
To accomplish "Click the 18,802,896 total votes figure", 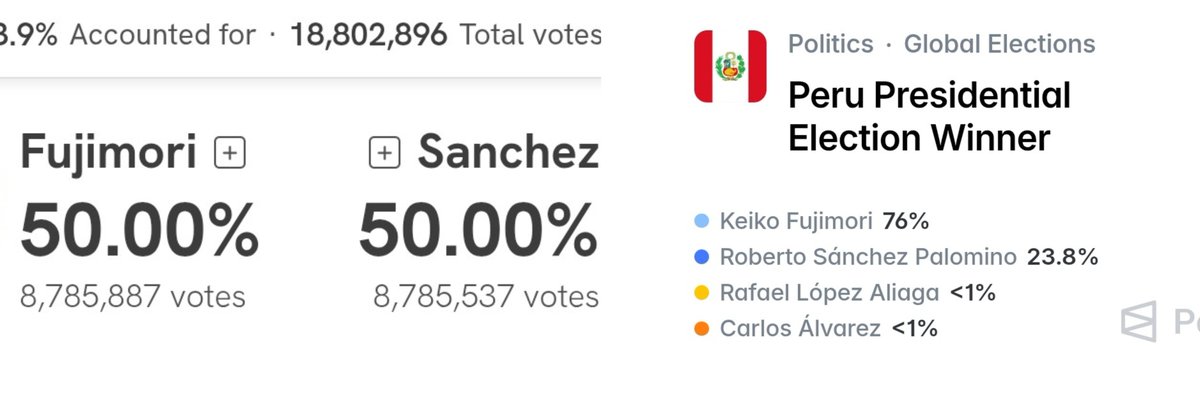I will (369, 35).
